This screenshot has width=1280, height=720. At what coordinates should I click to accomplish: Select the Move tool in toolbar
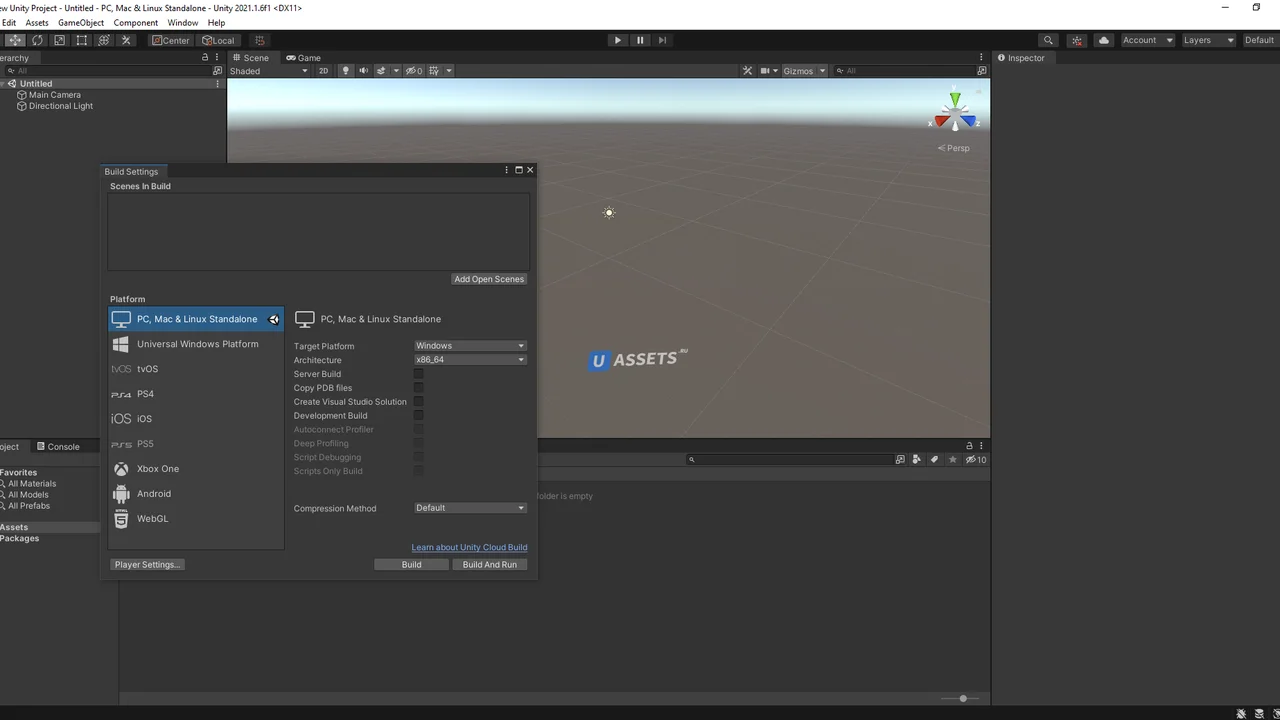point(15,40)
